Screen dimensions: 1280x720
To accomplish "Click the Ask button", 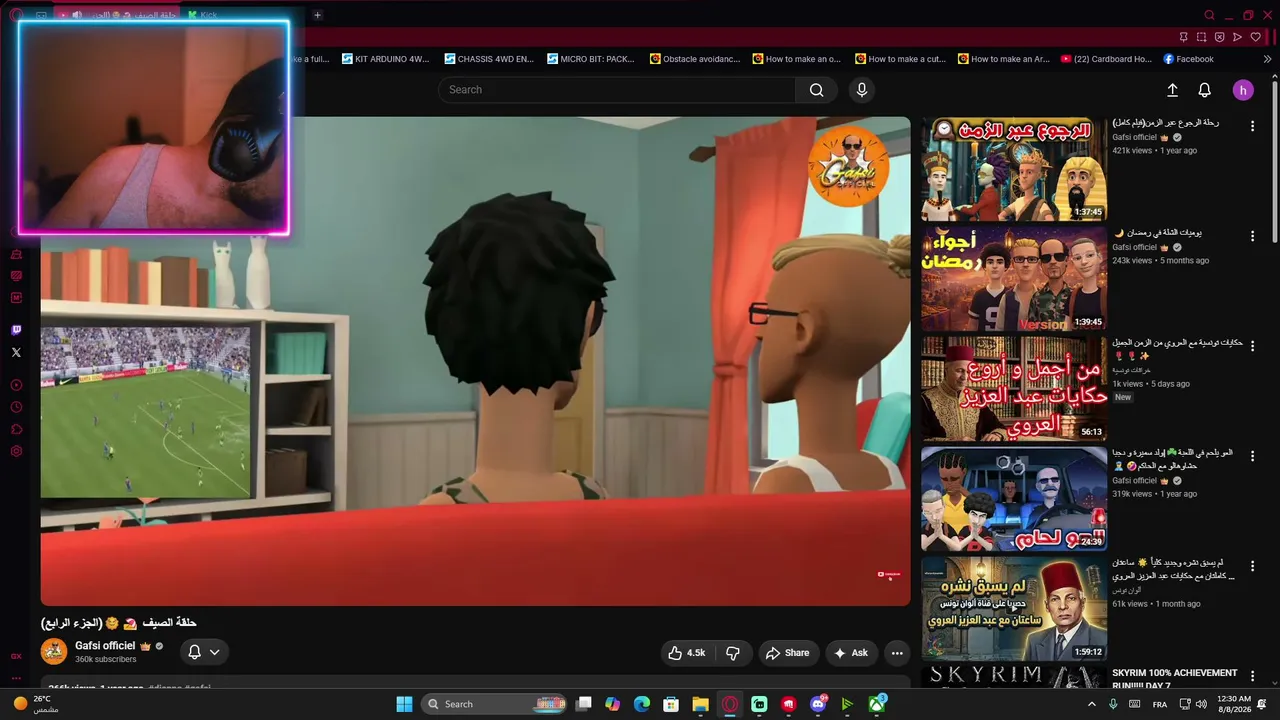I will (x=851, y=653).
